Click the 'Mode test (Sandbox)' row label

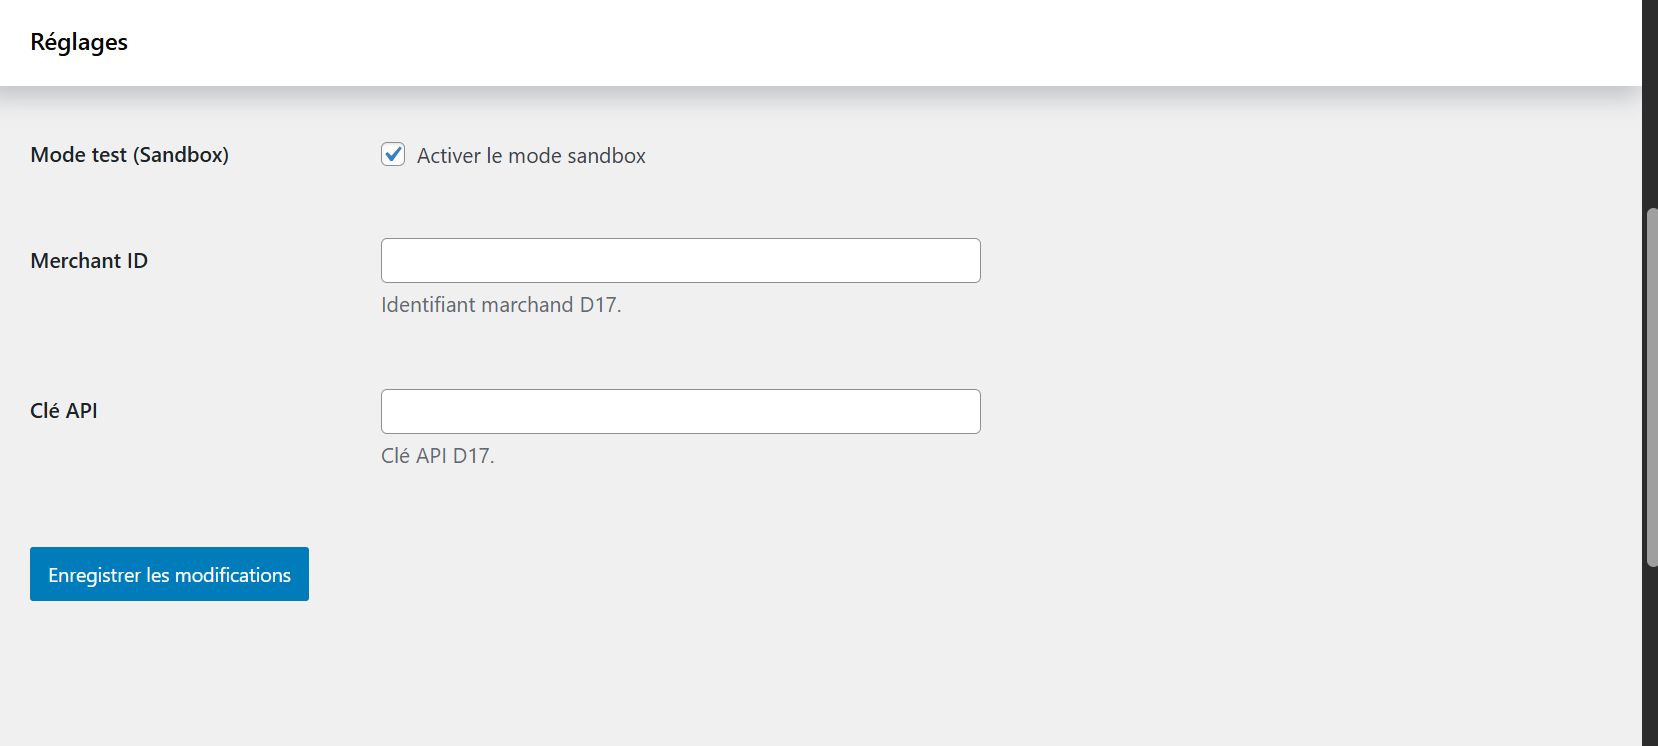point(129,155)
